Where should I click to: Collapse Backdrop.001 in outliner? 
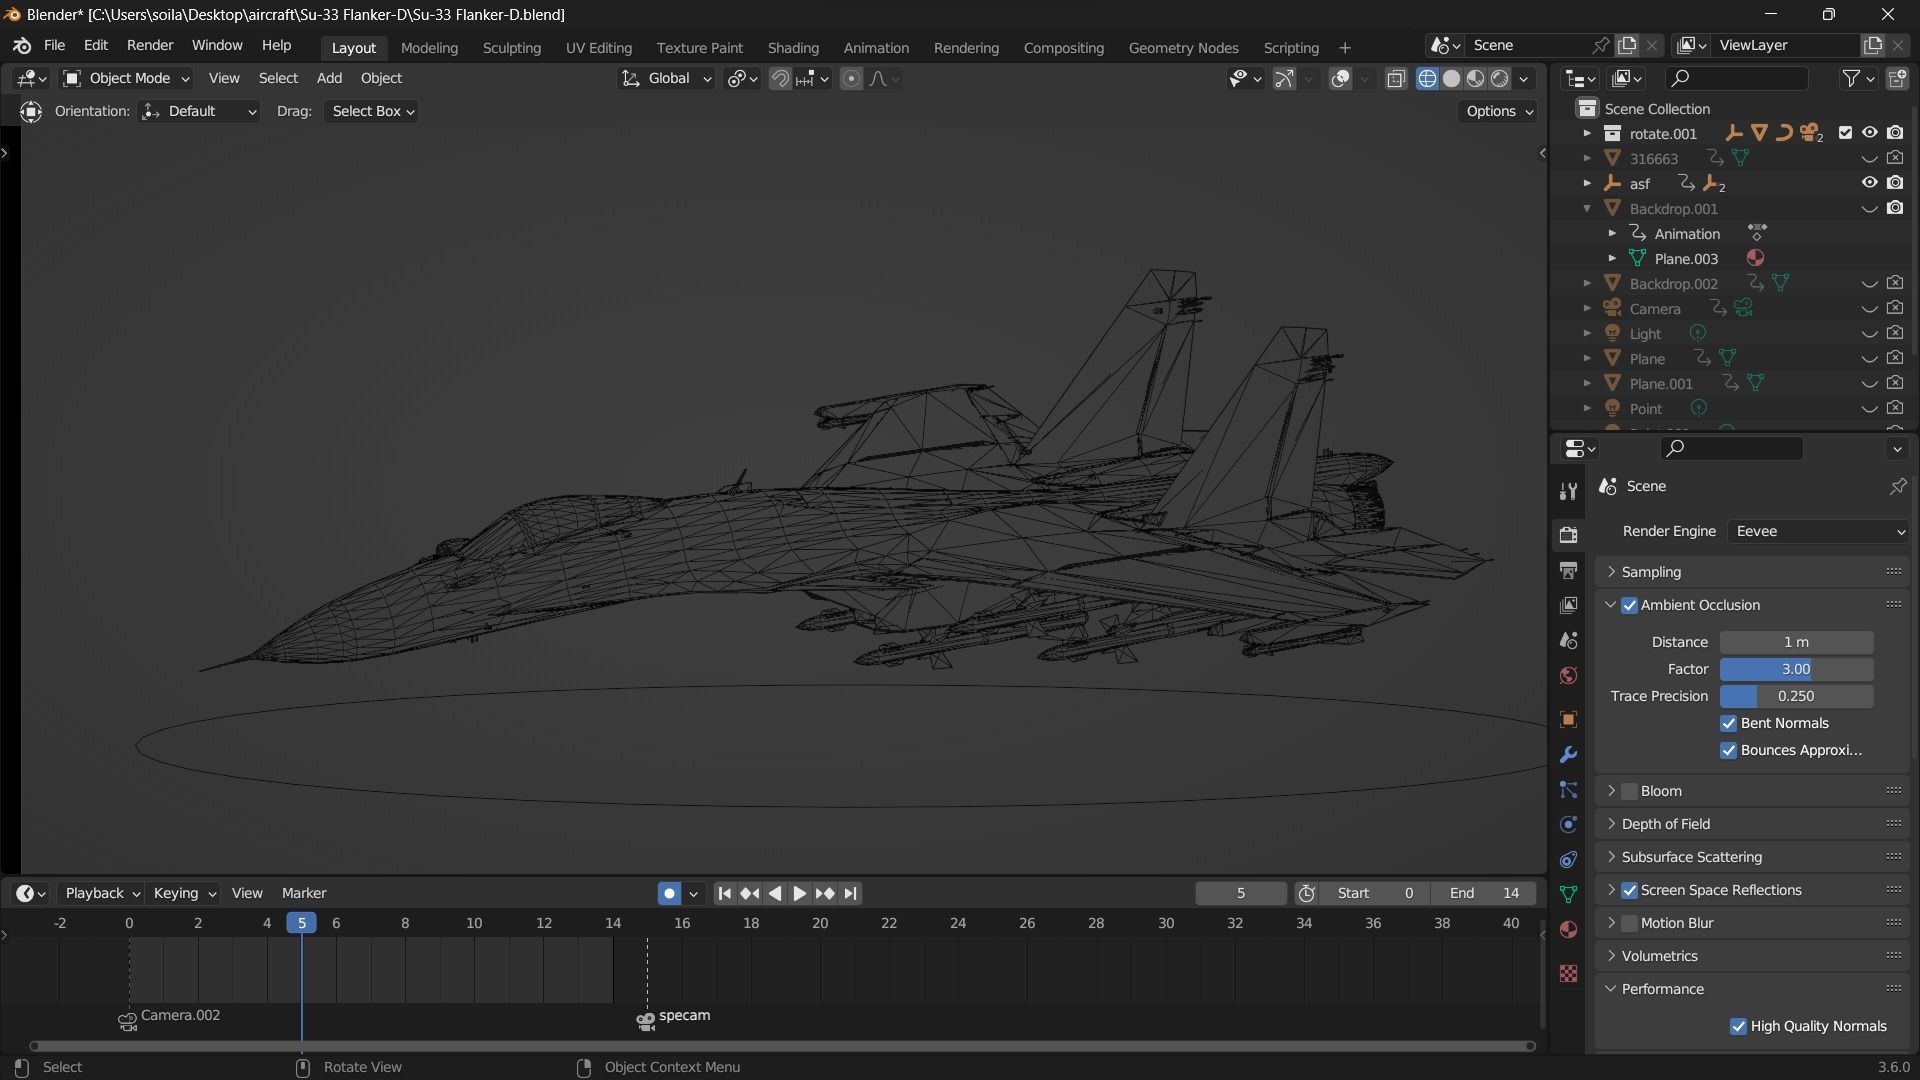pos(1587,209)
